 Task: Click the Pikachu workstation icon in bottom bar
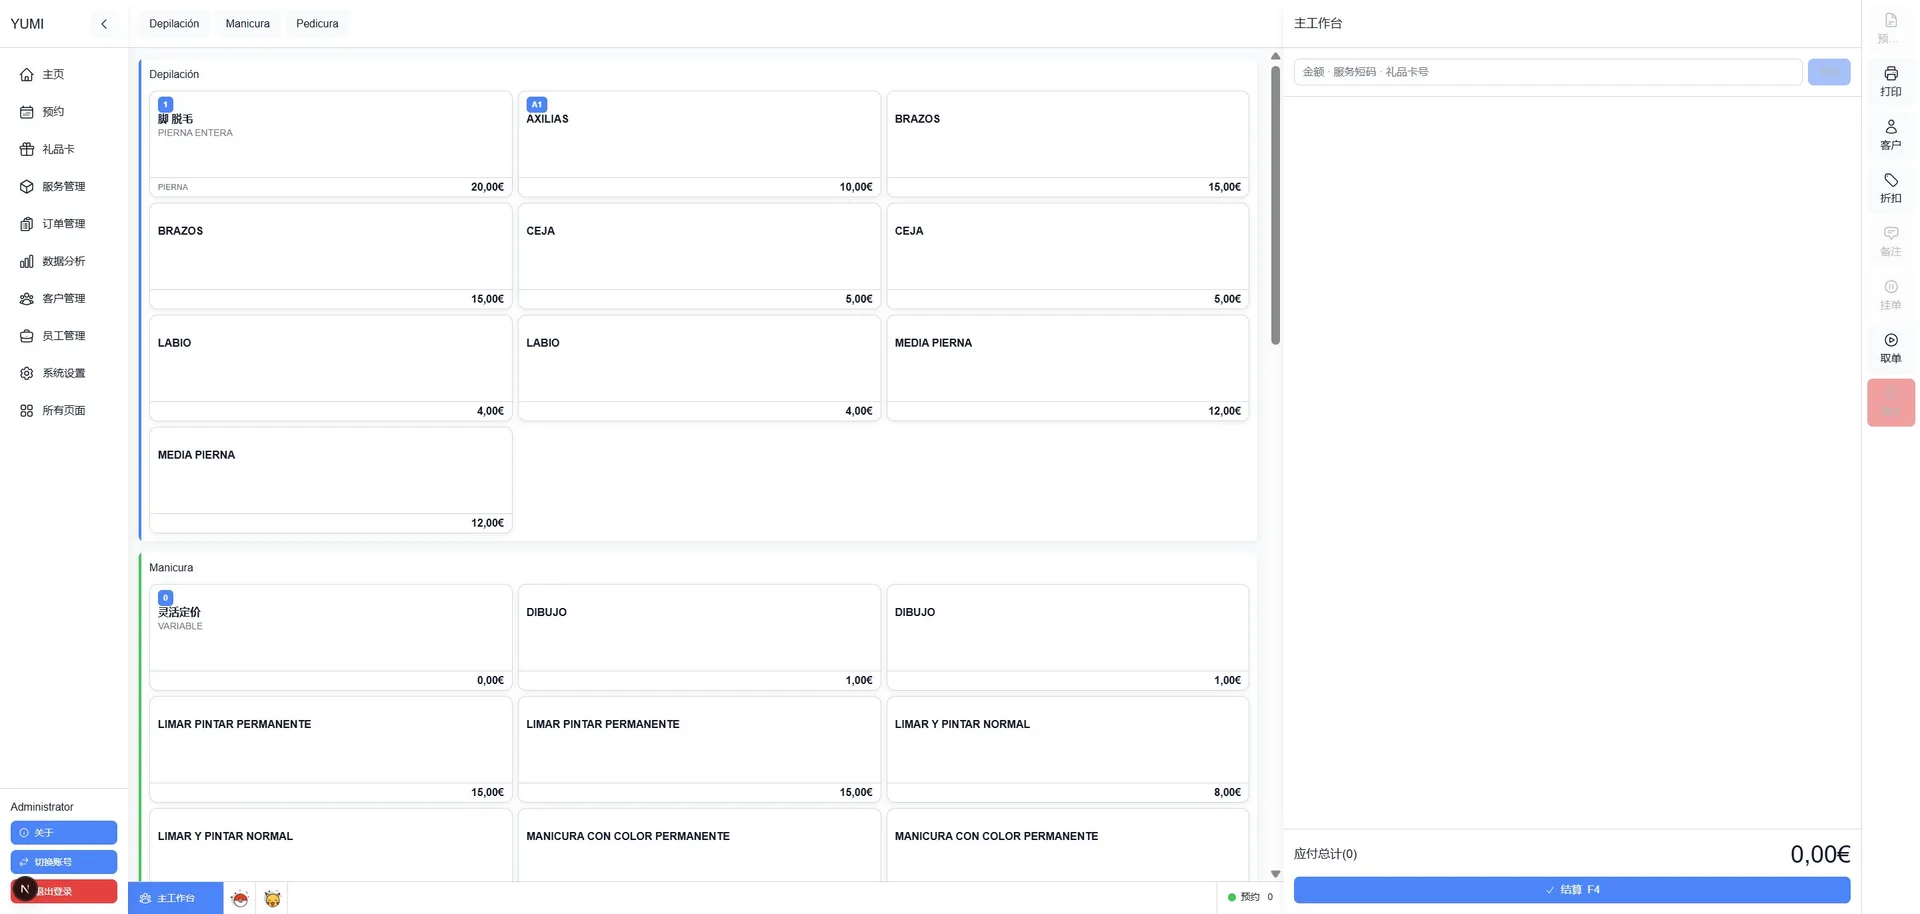pyautogui.click(x=272, y=899)
